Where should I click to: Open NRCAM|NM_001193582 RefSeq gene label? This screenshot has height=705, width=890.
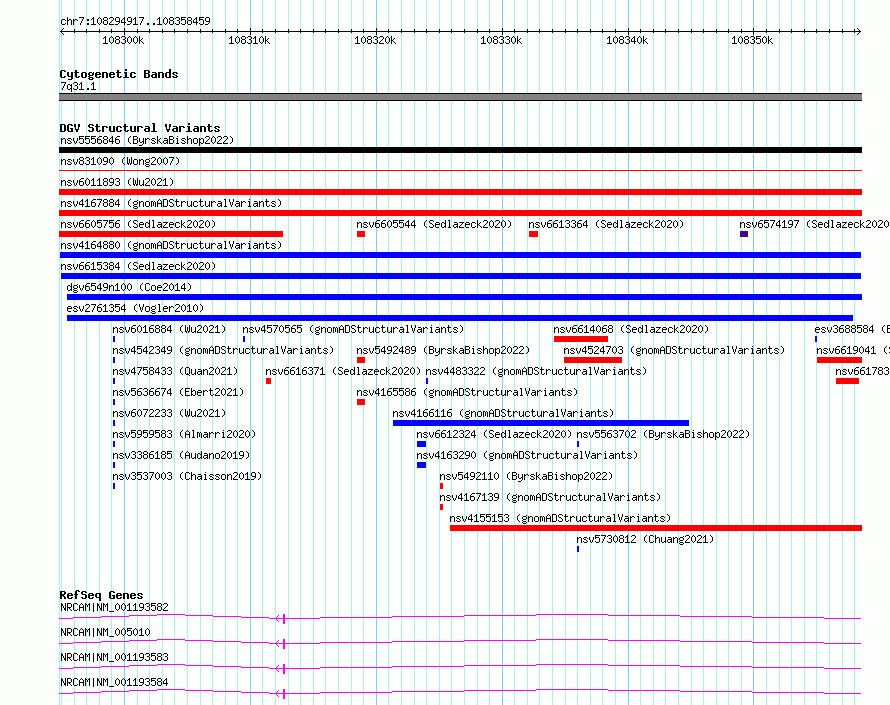tap(114, 607)
